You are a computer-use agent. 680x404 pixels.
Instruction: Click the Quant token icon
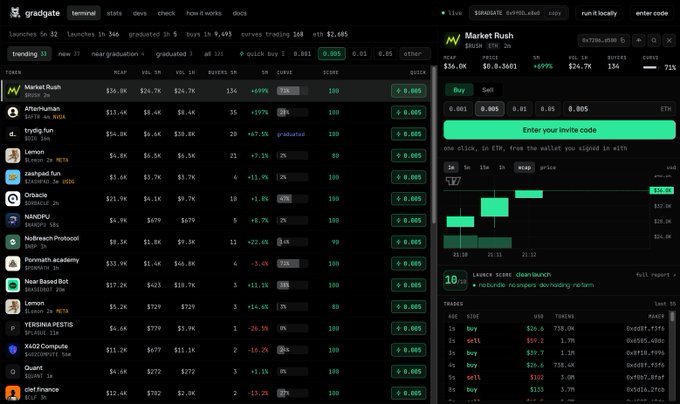tap(13, 371)
